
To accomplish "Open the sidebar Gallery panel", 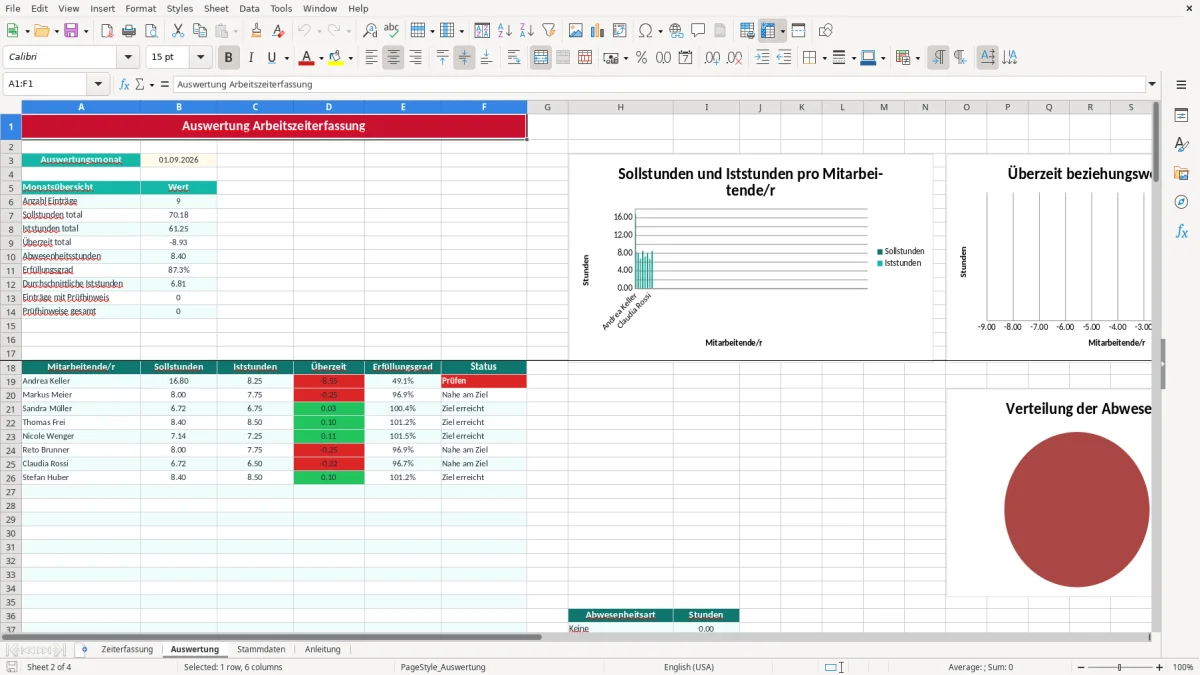I will click(x=1181, y=173).
